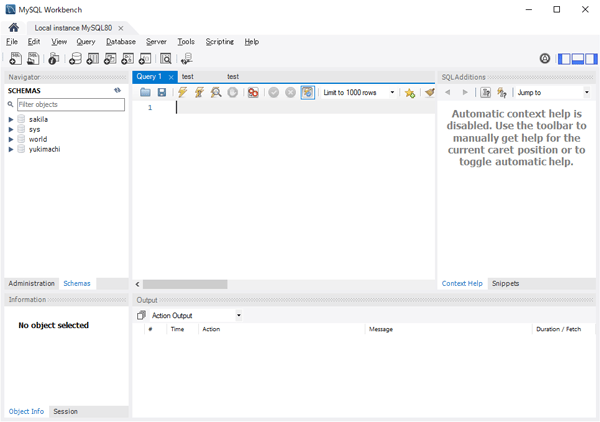Click the beautify query broom icon
This screenshot has height=422, width=600.
(429, 92)
